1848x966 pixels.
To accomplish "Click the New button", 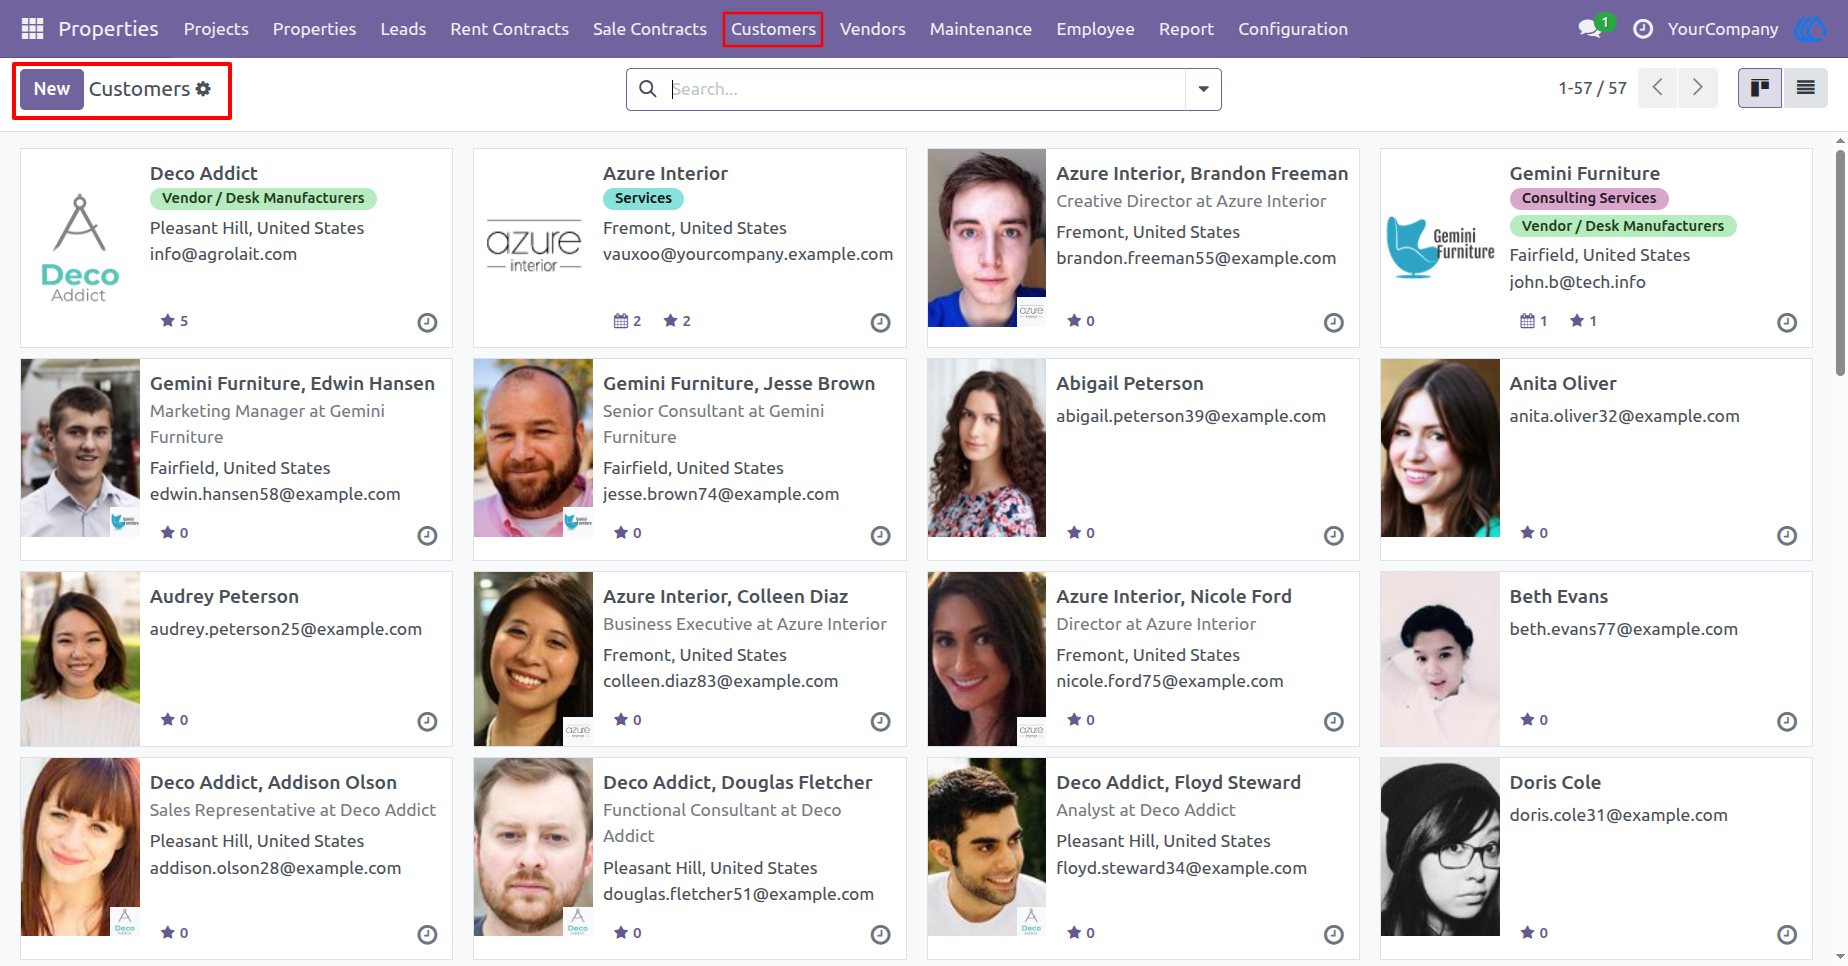I will click(x=52, y=89).
